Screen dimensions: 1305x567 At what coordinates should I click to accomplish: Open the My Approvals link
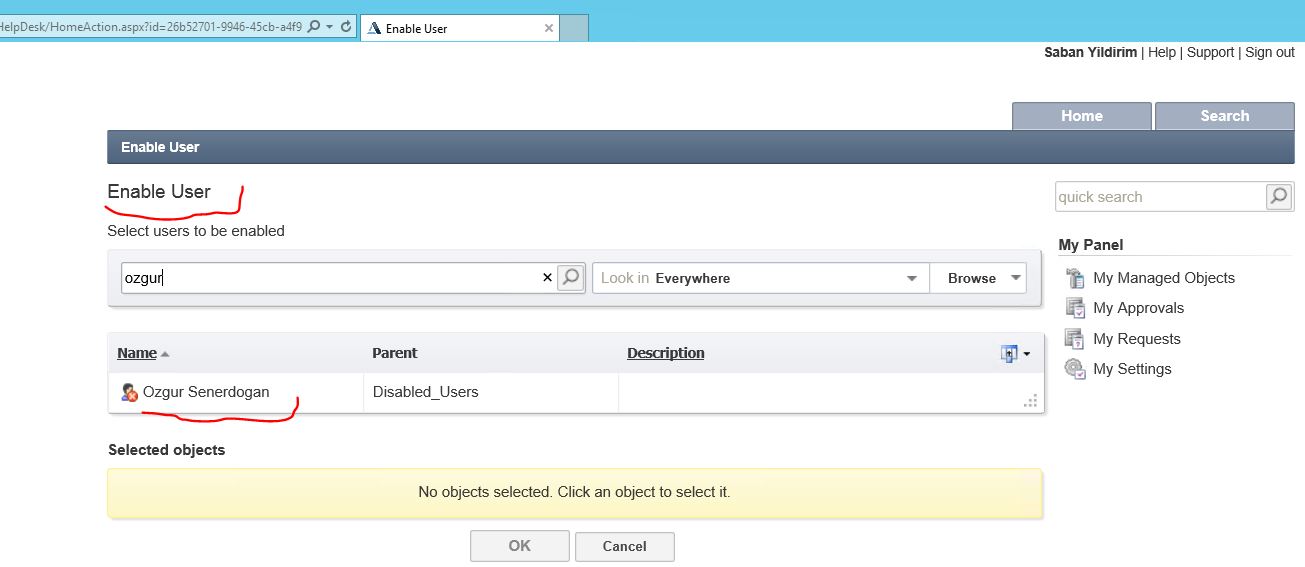1139,308
